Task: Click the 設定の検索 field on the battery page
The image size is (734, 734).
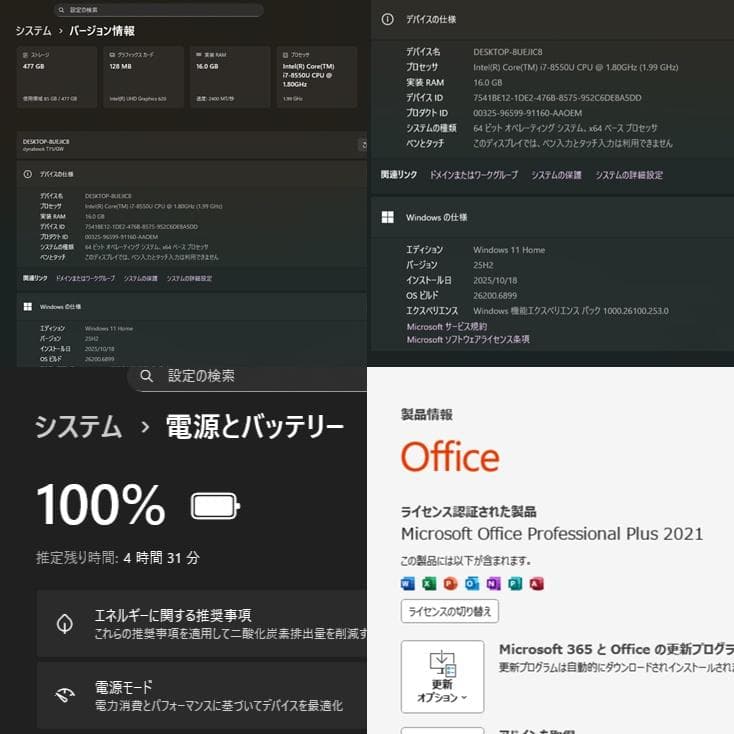Action: pyautogui.click(x=247, y=377)
